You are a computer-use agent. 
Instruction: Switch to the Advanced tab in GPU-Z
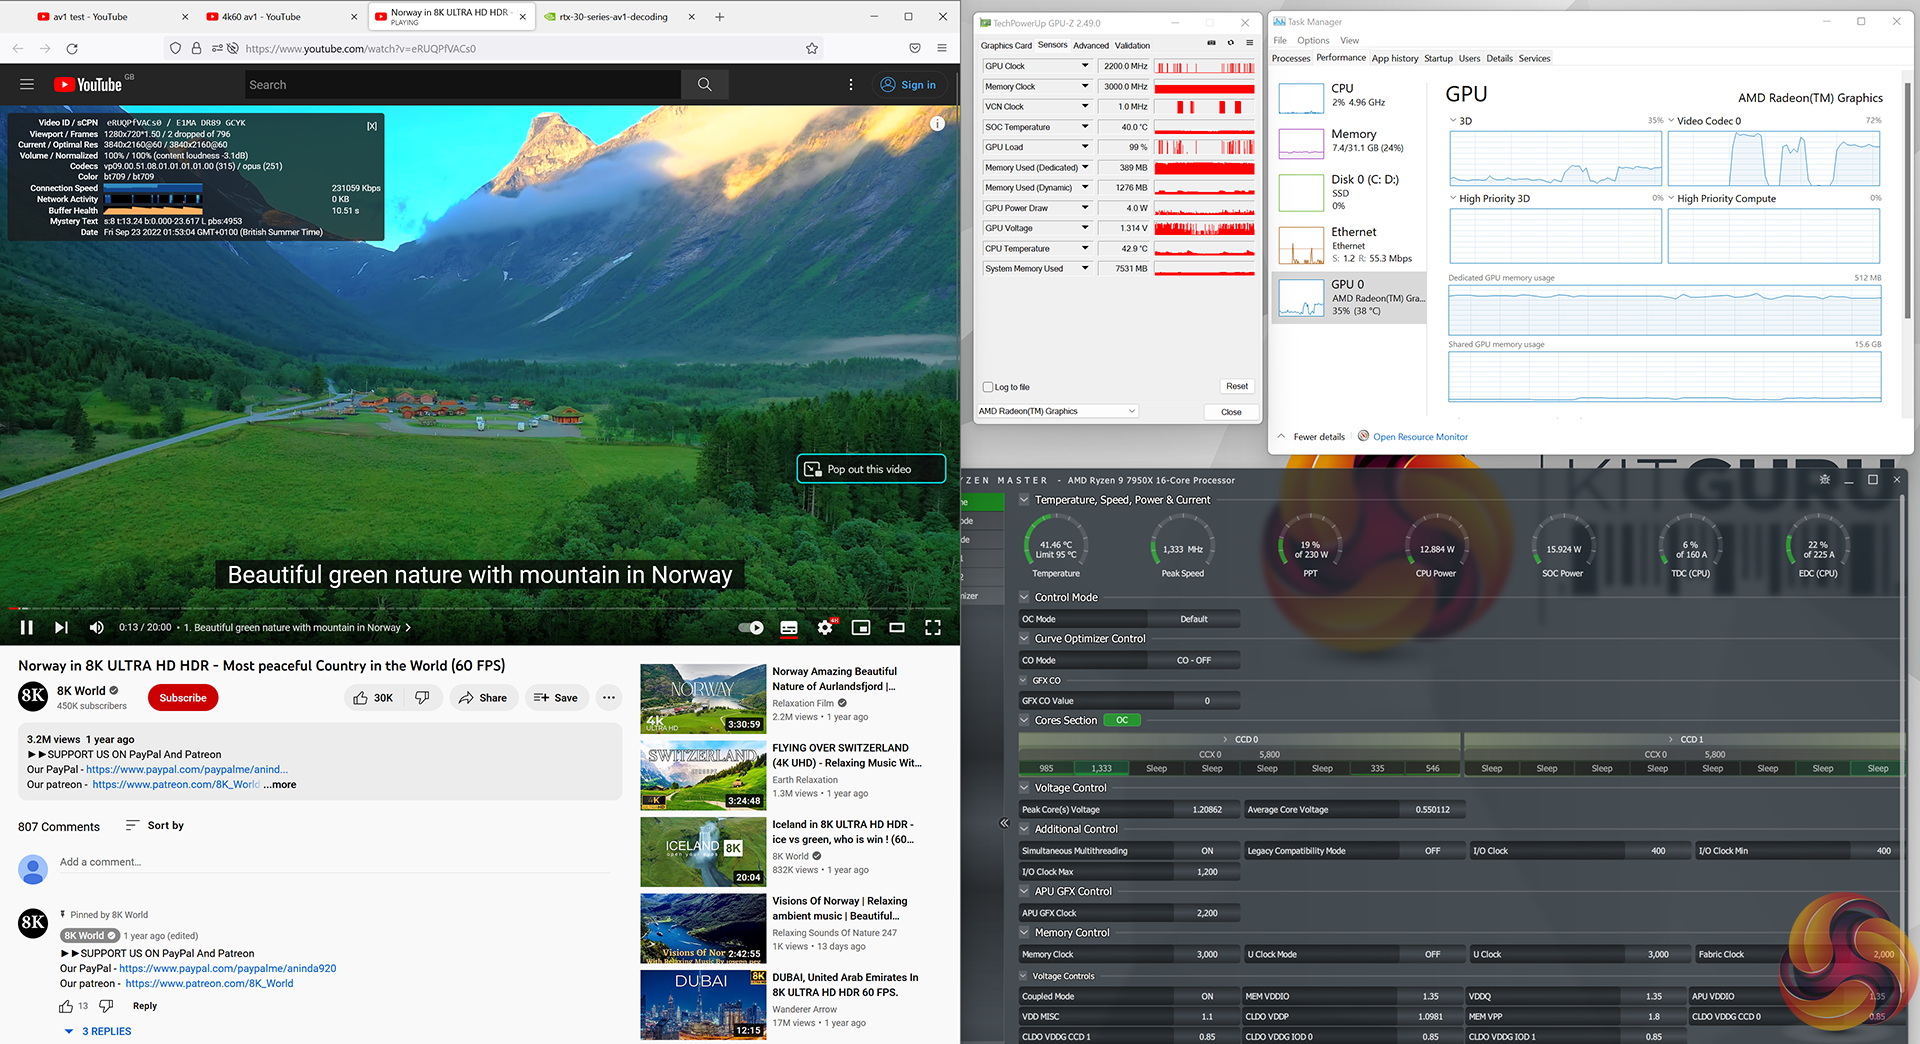[x=1090, y=45]
